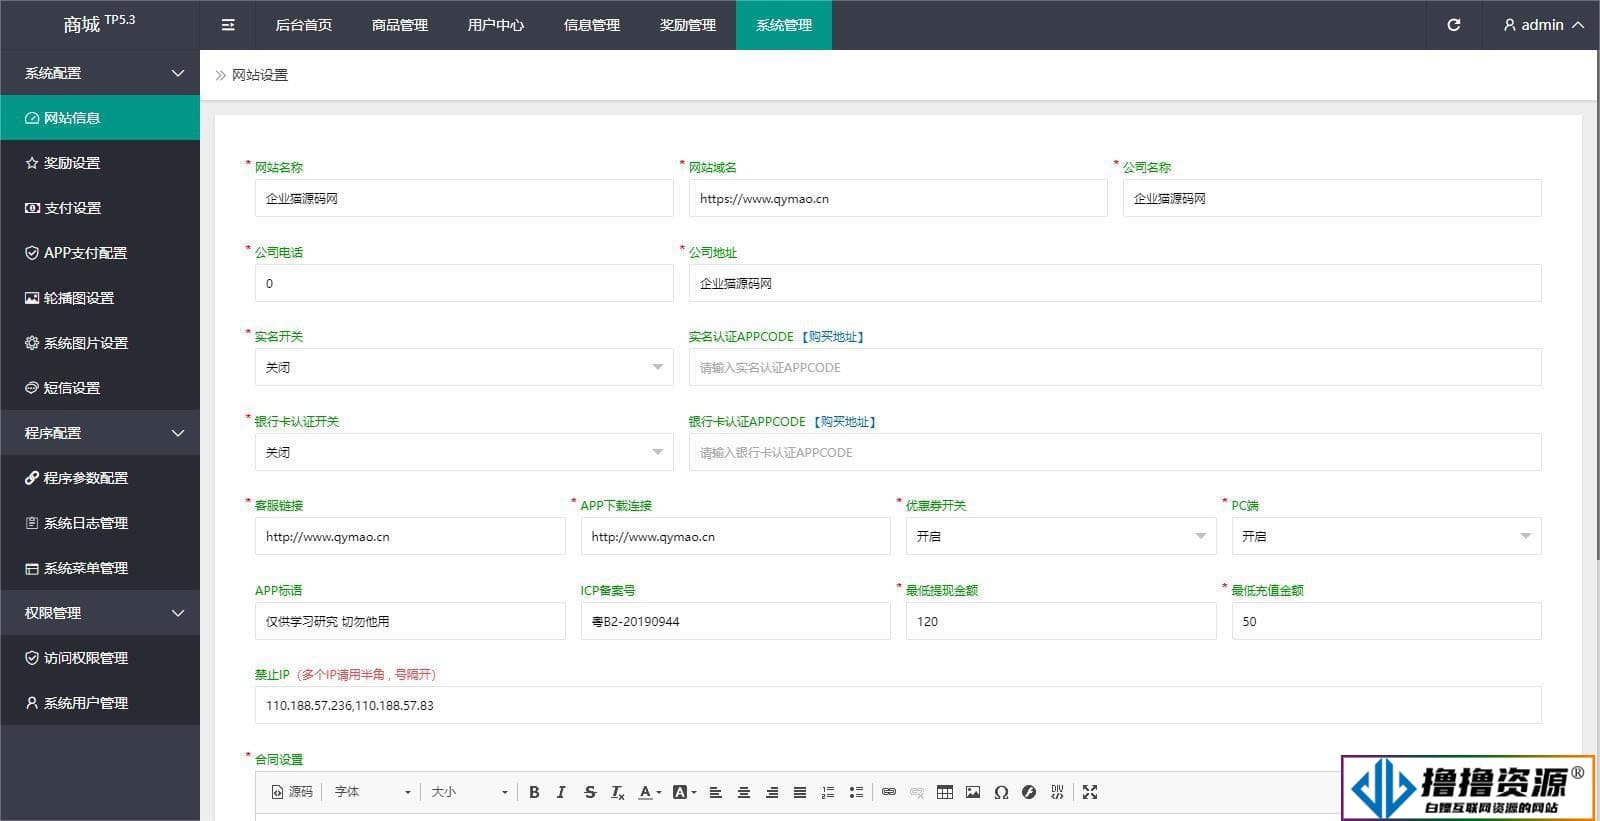Center align text in editor
1600x821 pixels.
(744, 792)
